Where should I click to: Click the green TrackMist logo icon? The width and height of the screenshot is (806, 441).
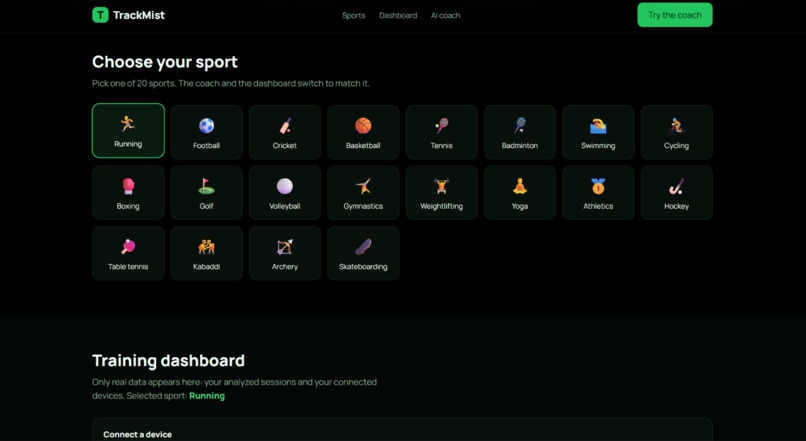pos(100,15)
